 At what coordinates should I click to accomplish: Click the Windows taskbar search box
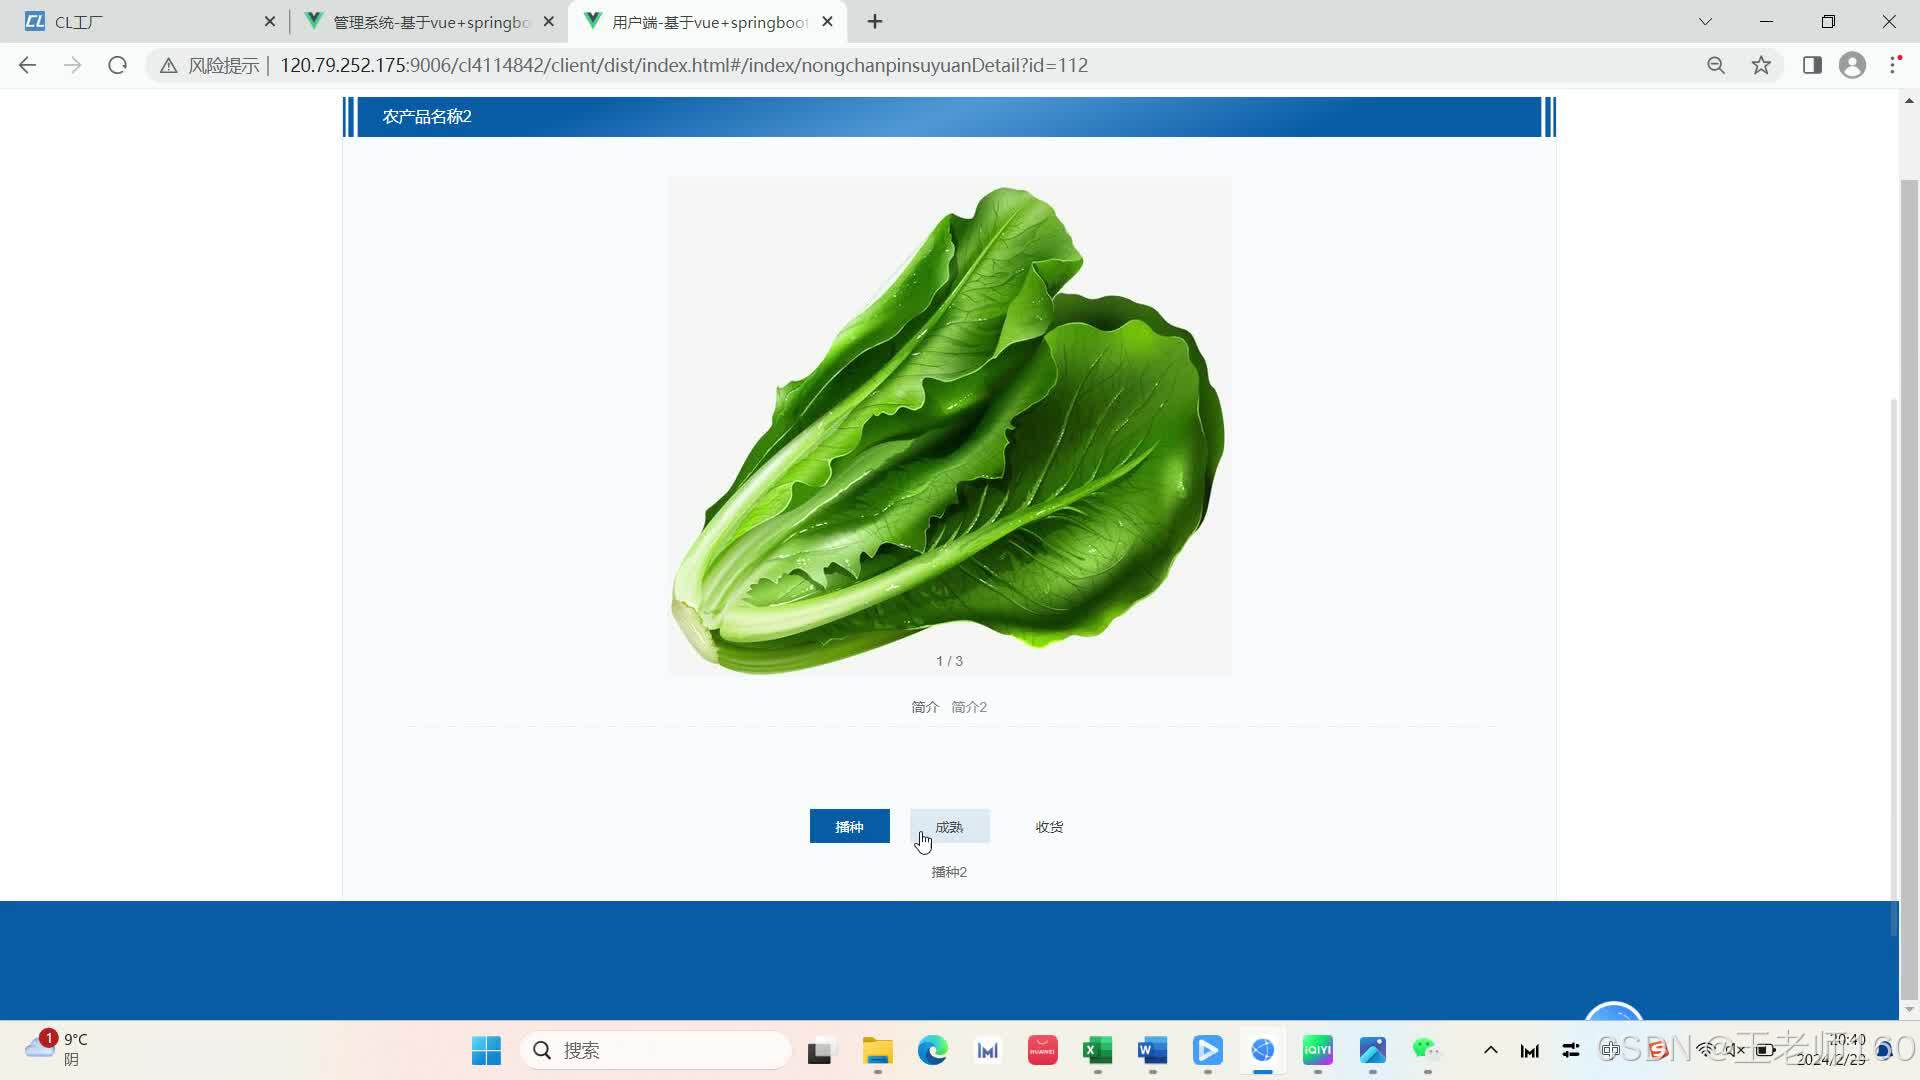655,1050
